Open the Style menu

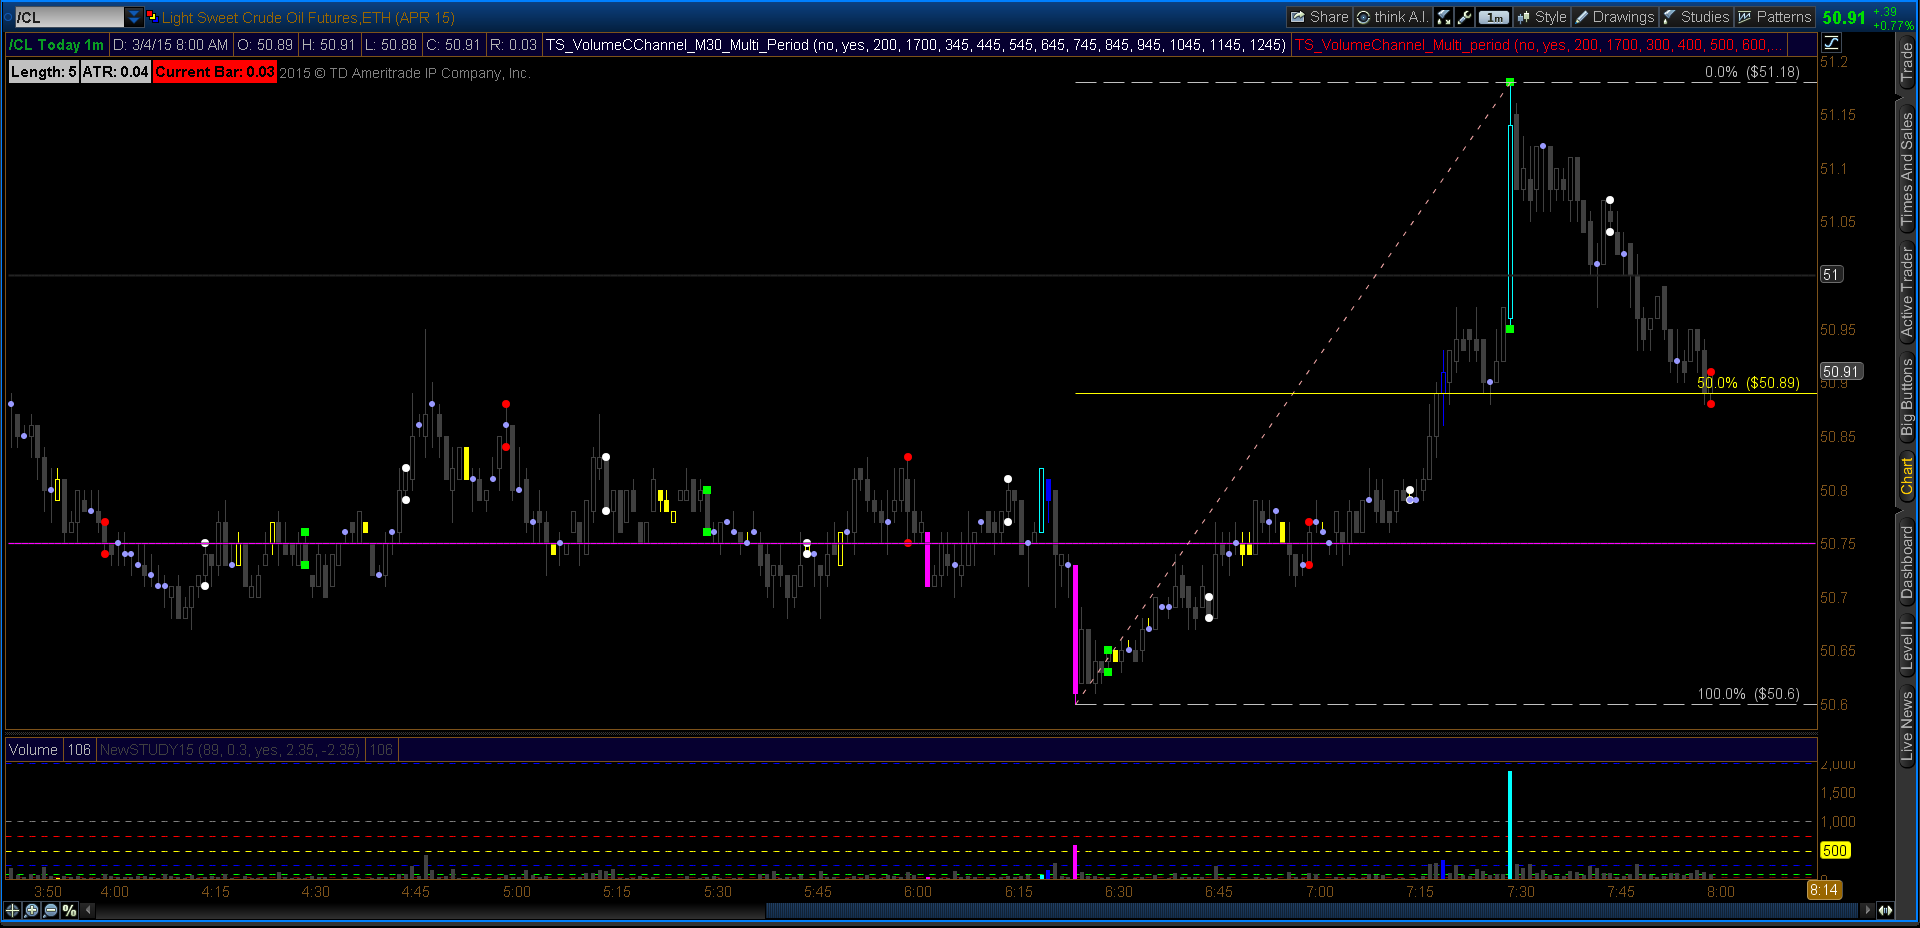coord(1542,17)
